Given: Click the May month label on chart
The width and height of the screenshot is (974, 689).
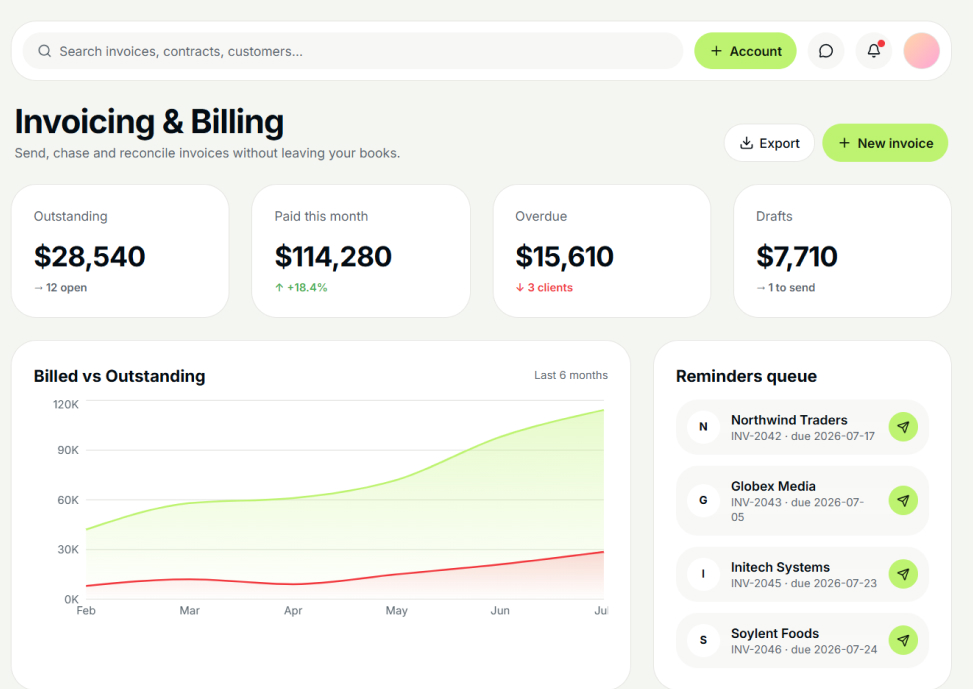Looking at the screenshot, I should [396, 611].
